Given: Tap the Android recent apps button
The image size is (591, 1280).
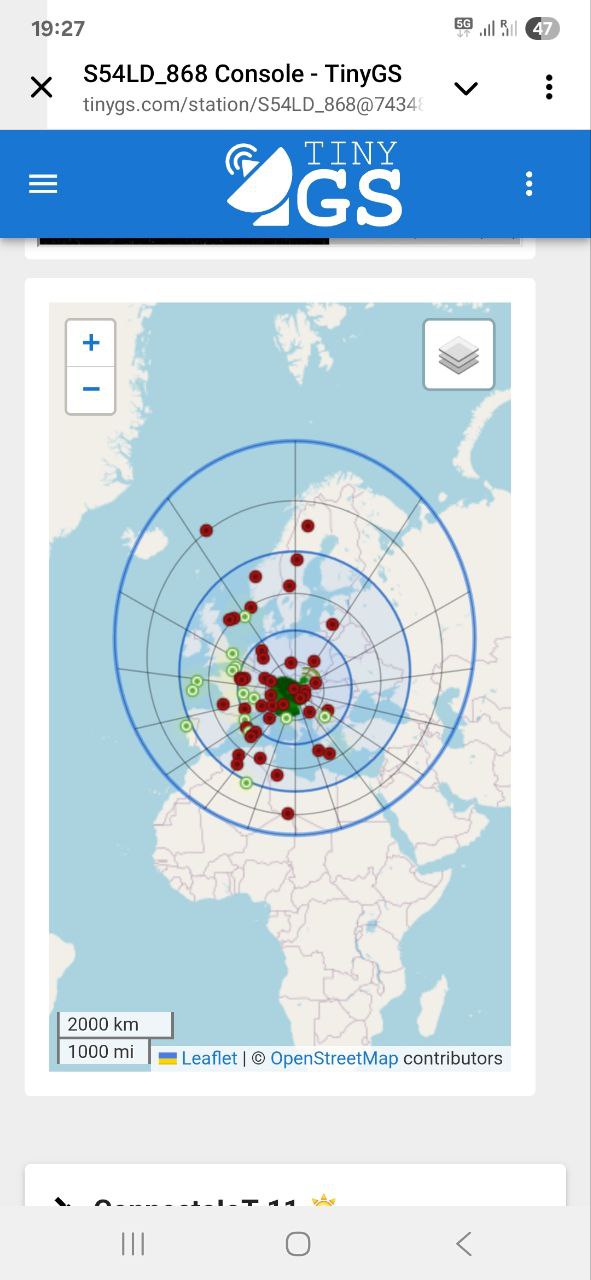Looking at the screenshot, I should pyautogui.click(x=132, y=1243).
